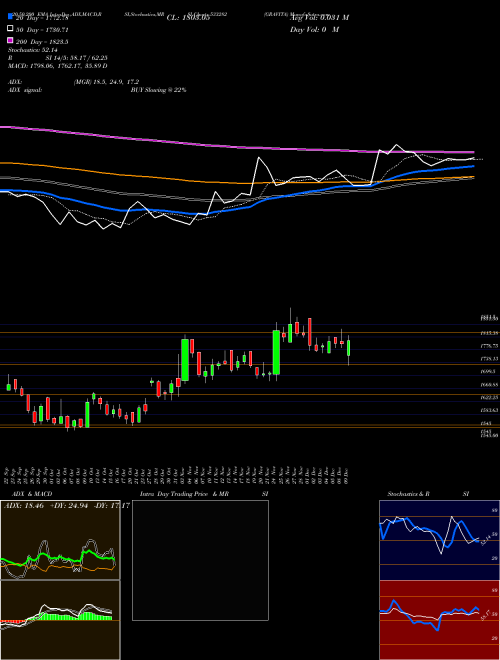Click the white 50 Day EMA legend swatch
The height and width of the screenshot is (660, 500).
coord(11,29)
